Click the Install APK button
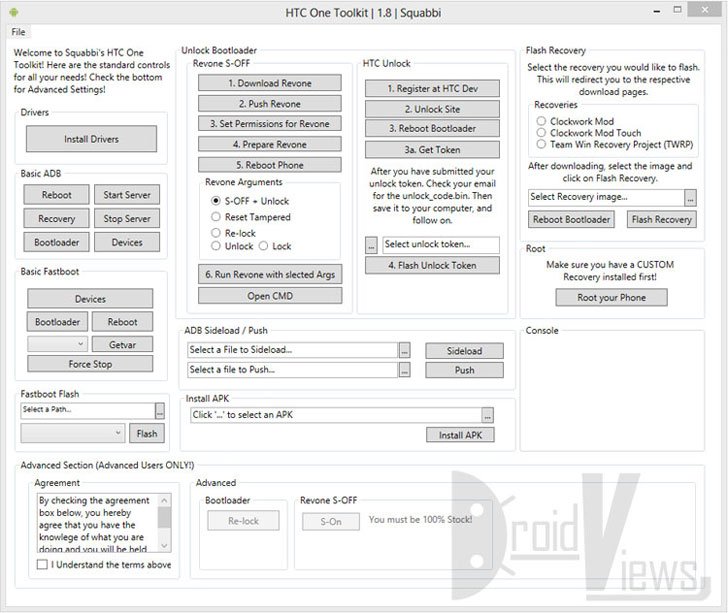 tap(460, 435)
